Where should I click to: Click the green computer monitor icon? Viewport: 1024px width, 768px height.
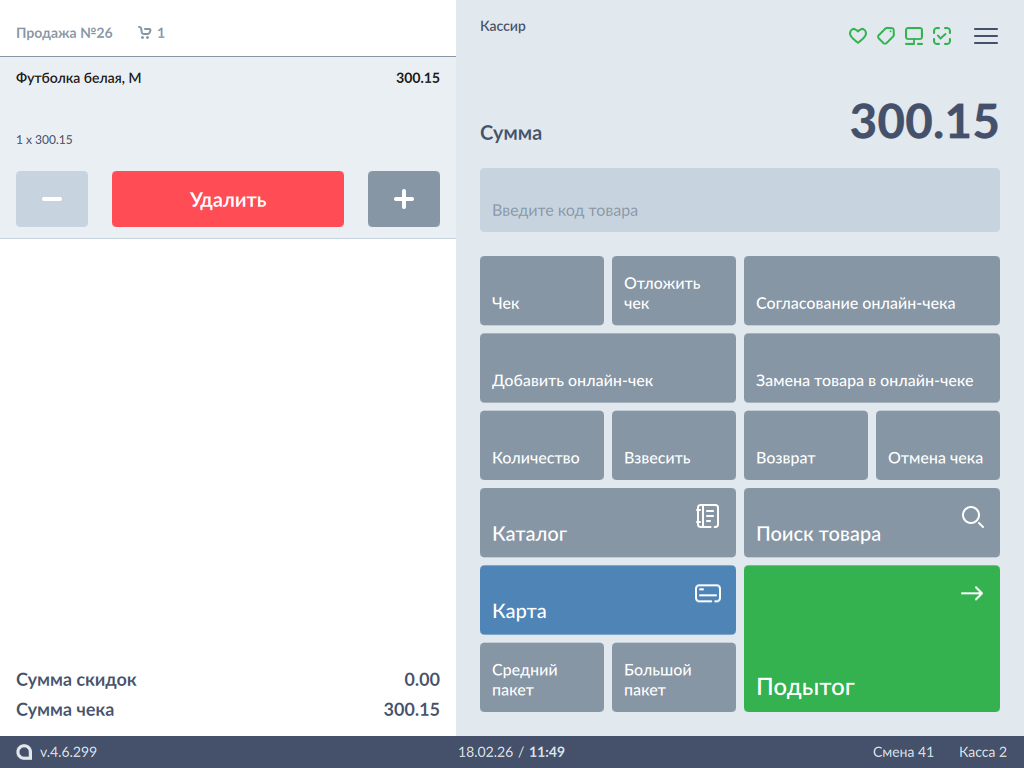(x=914, y=36)
